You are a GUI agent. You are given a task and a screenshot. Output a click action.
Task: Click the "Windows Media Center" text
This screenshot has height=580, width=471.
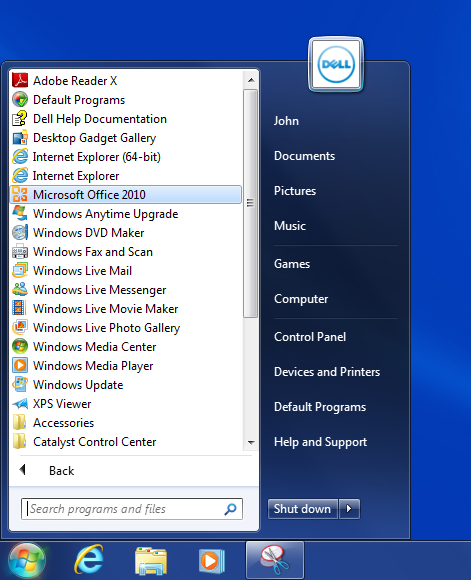click(x=94, y=347)
